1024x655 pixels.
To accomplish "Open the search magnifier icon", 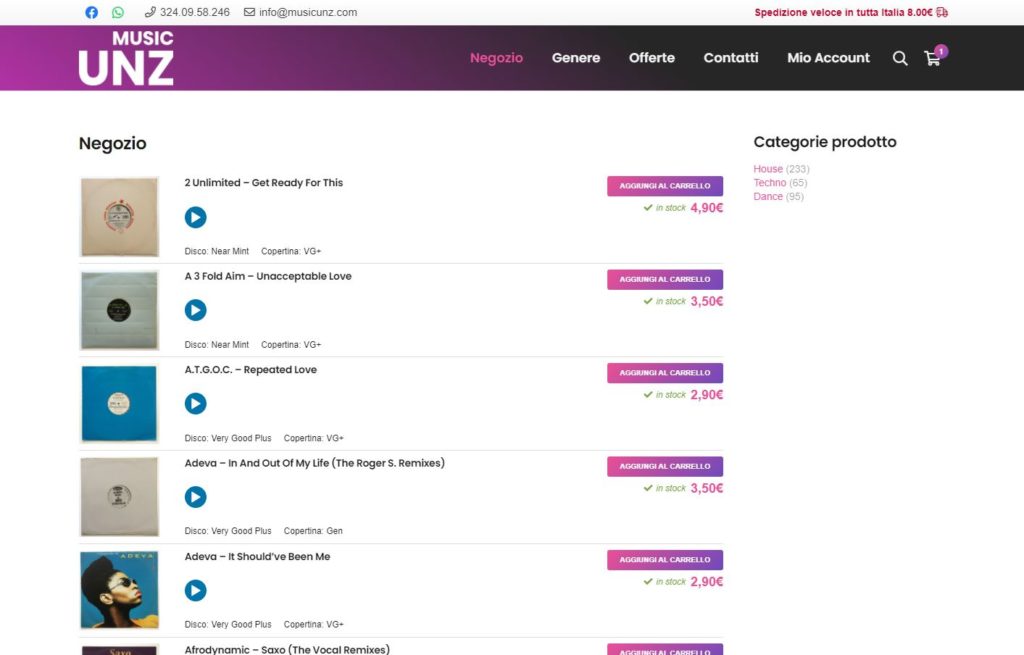I will tap(900, 58).
